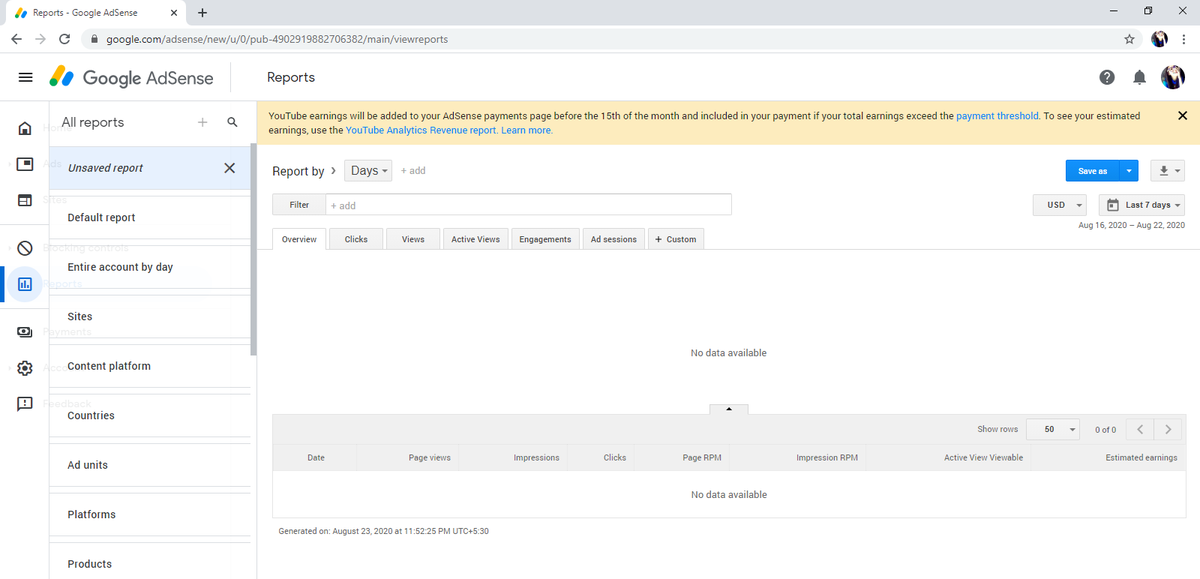The height and width of the screenshot is (579, 1200).
Task: Open the Save as dropdown arrow
Action: [x=1130, y=171]
